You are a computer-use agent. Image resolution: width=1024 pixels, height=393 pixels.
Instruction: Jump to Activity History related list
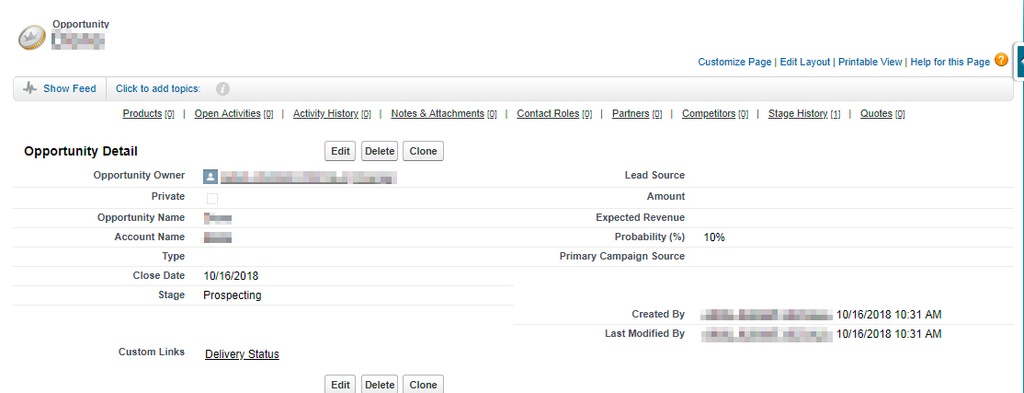pyautogui.click(x=325, y=114)
